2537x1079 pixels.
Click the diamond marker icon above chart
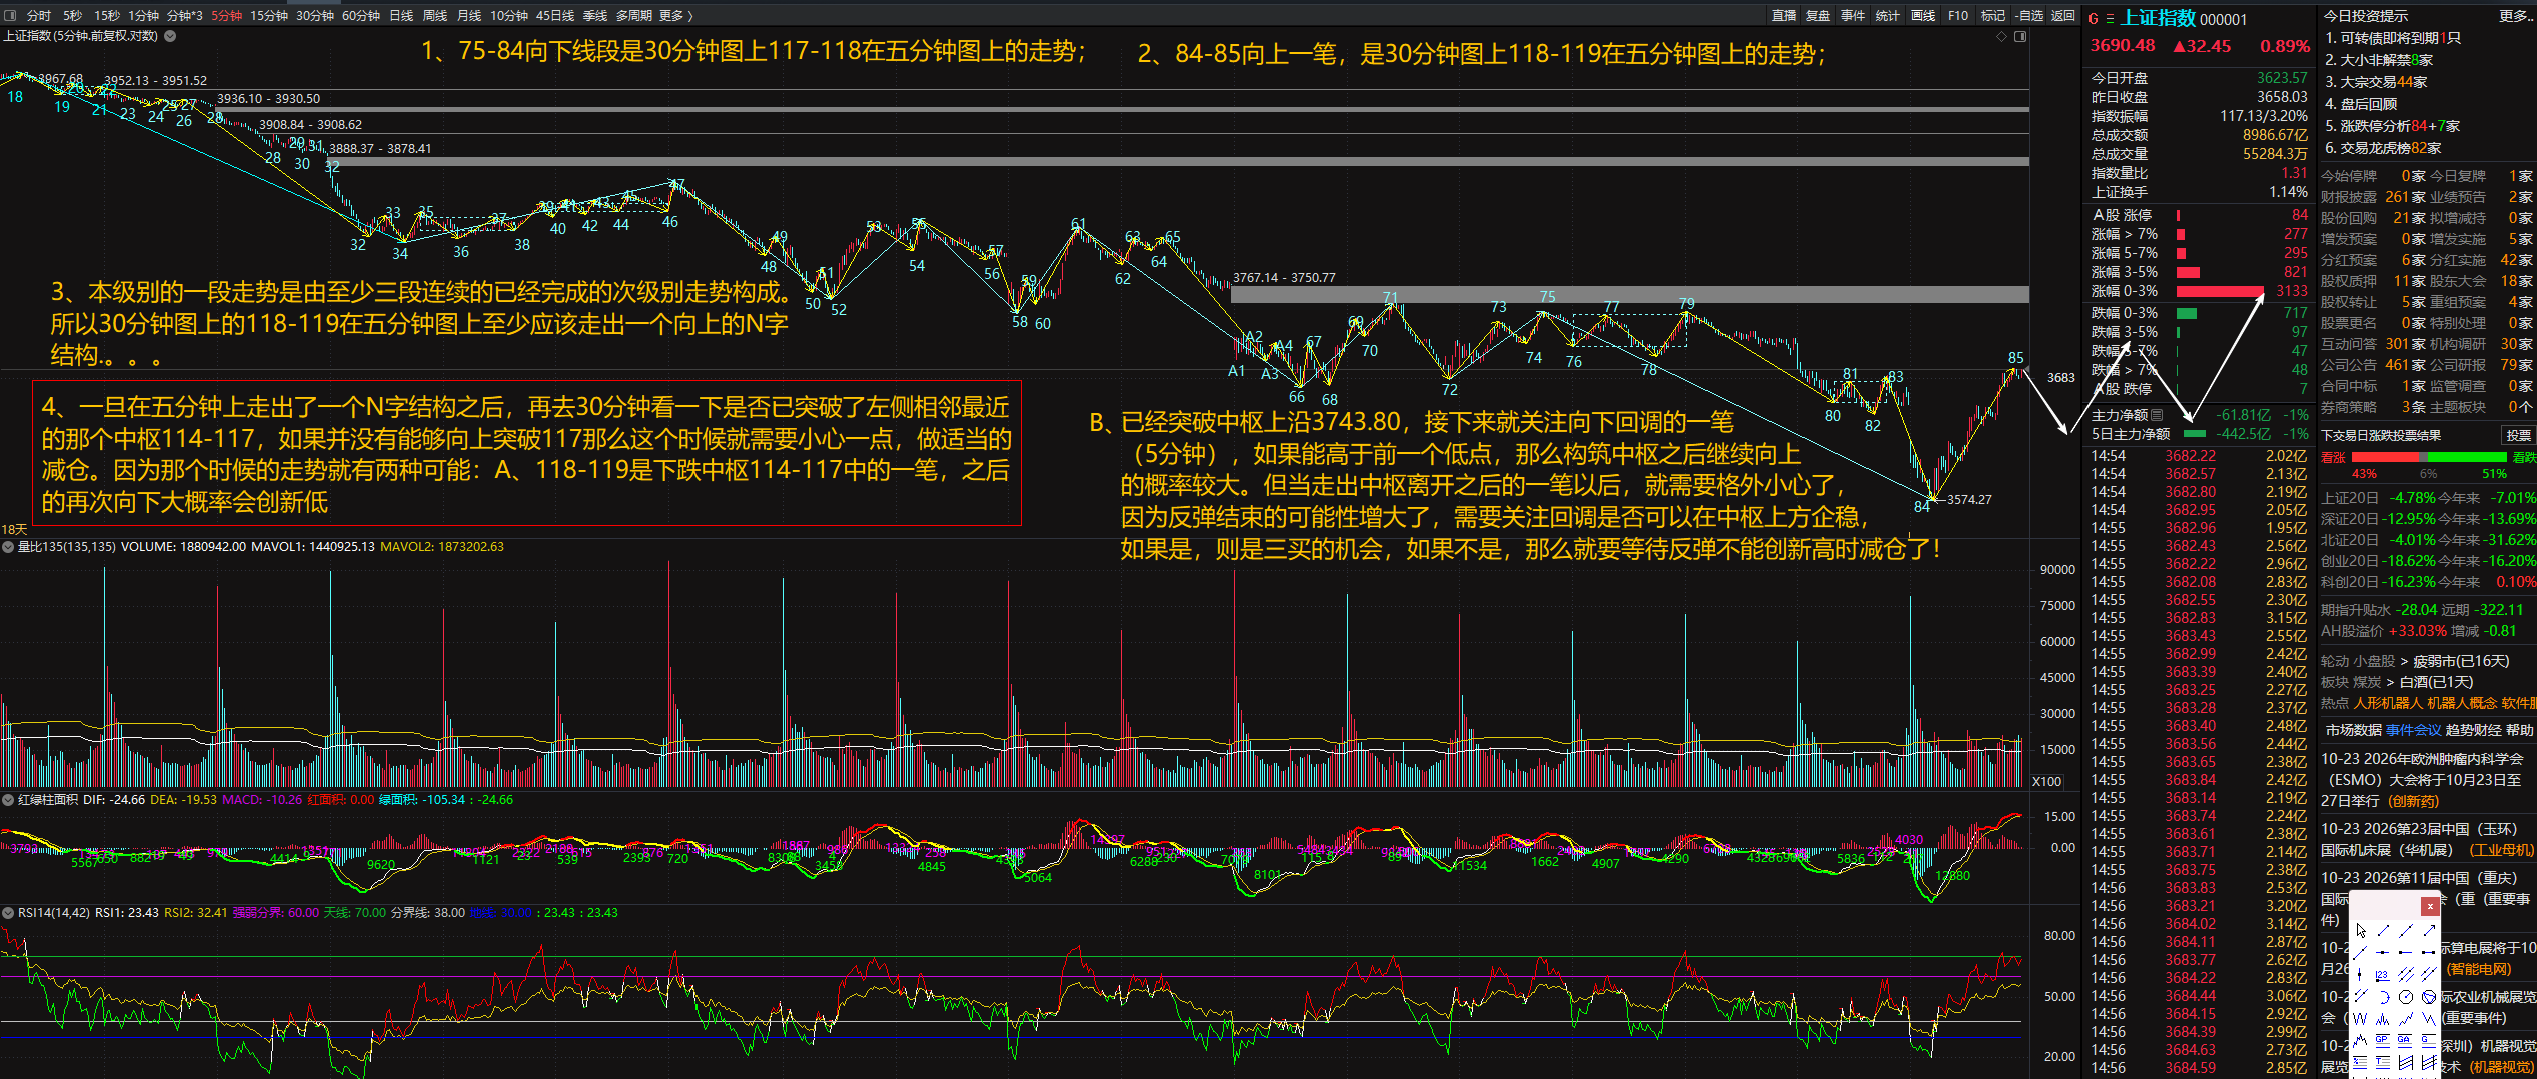[x=2001, y=36]
